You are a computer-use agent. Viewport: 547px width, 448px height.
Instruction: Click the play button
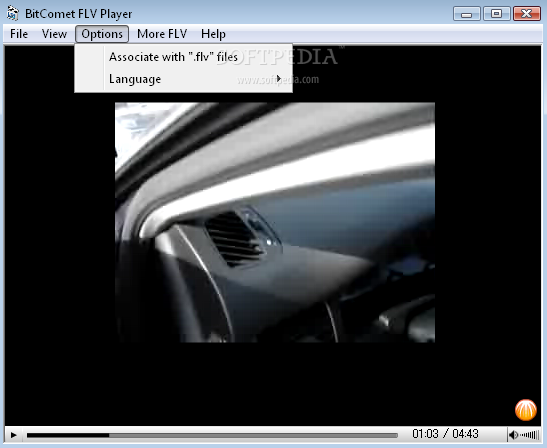14,435
